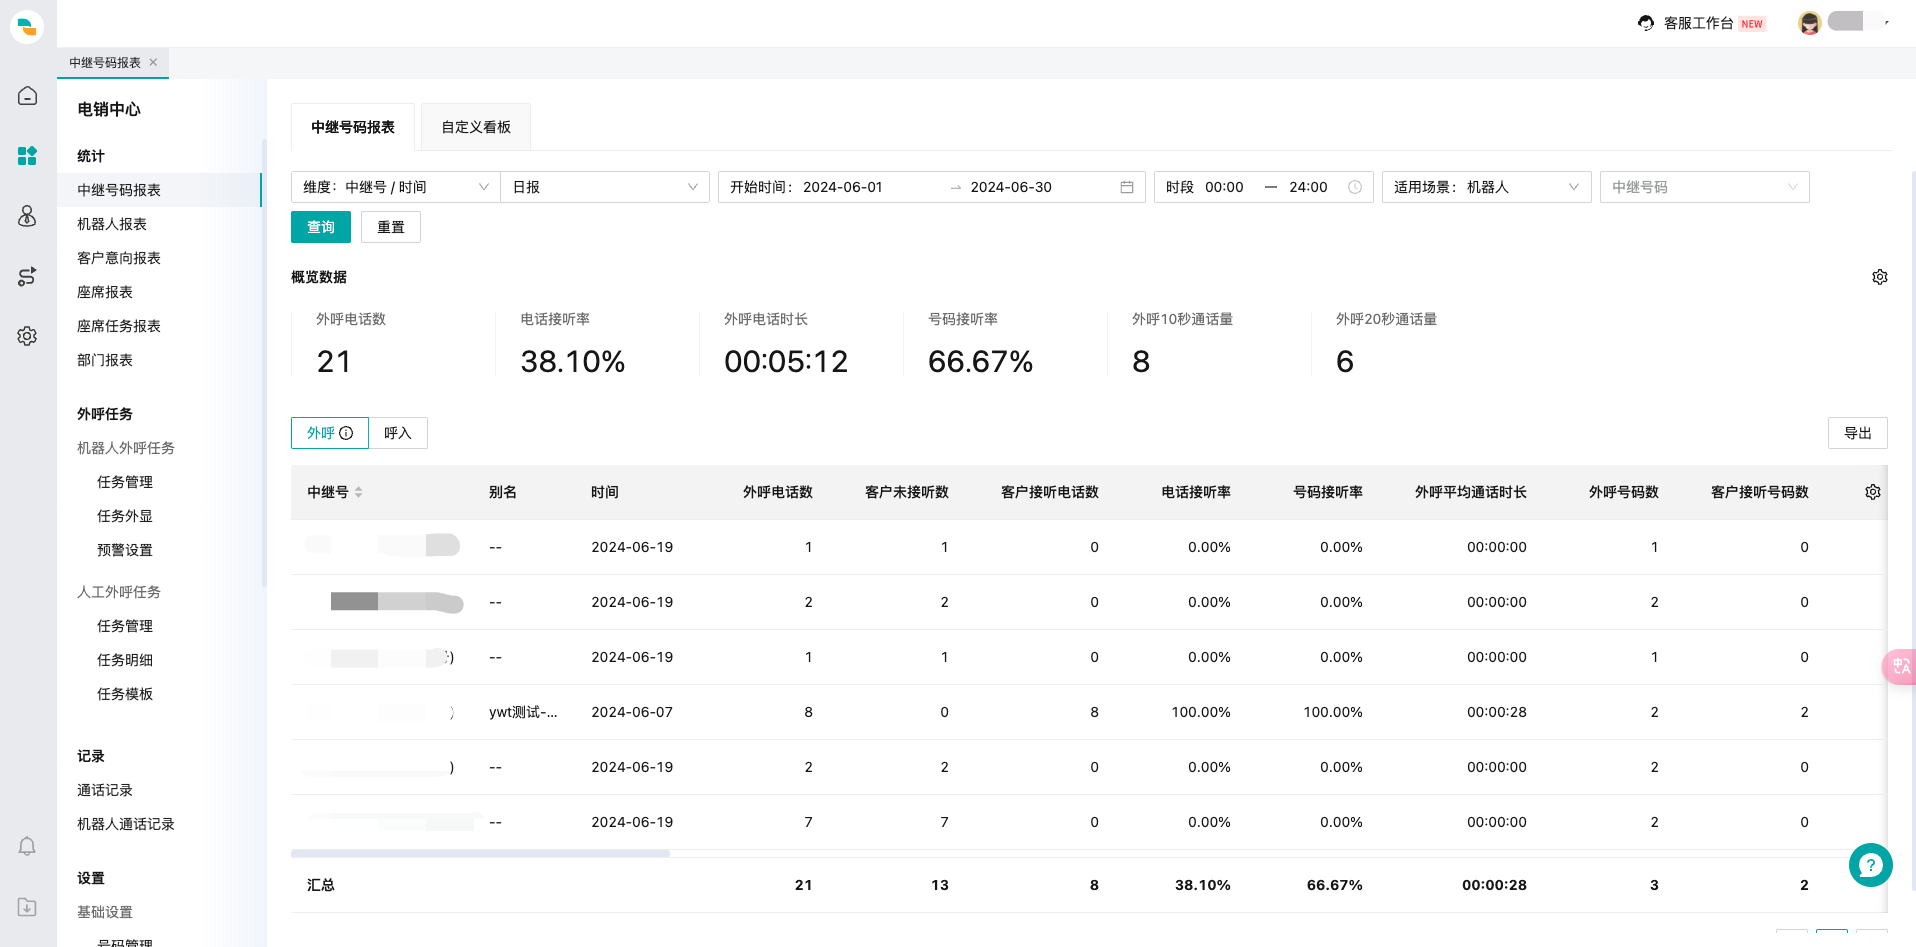Expand the user account menu arrow
The image size is (1916, 947).
pyautogui.click(x=1887, y=22)
